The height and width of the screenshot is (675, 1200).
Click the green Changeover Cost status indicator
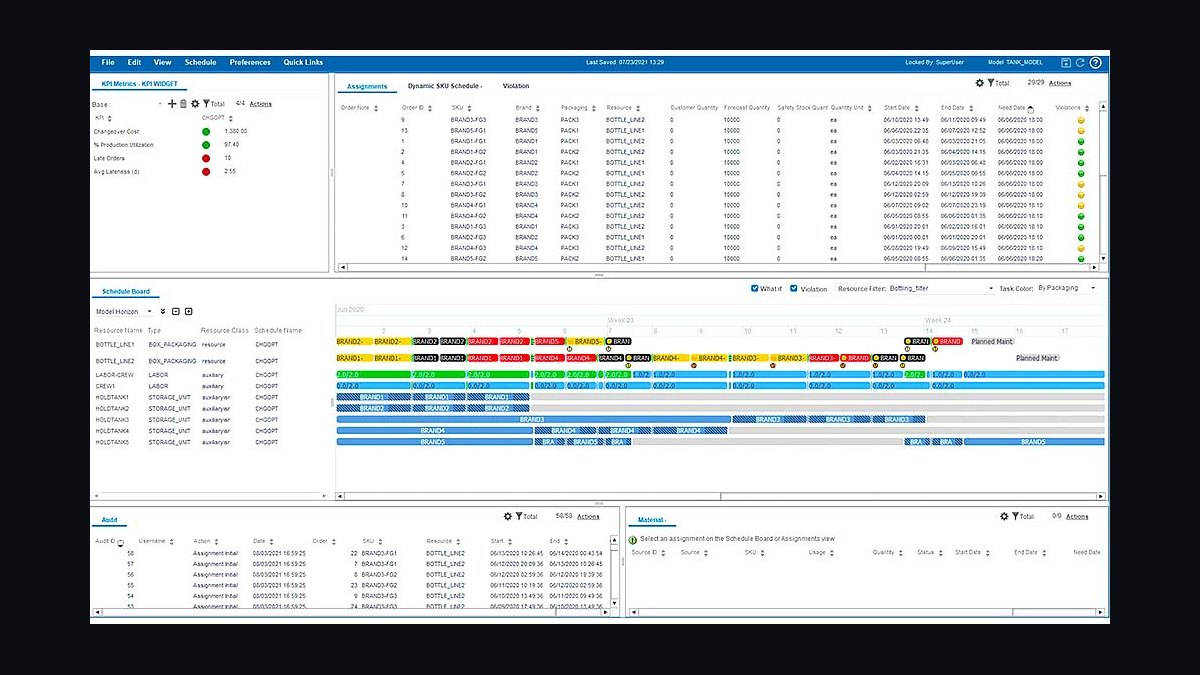point(206,131)
